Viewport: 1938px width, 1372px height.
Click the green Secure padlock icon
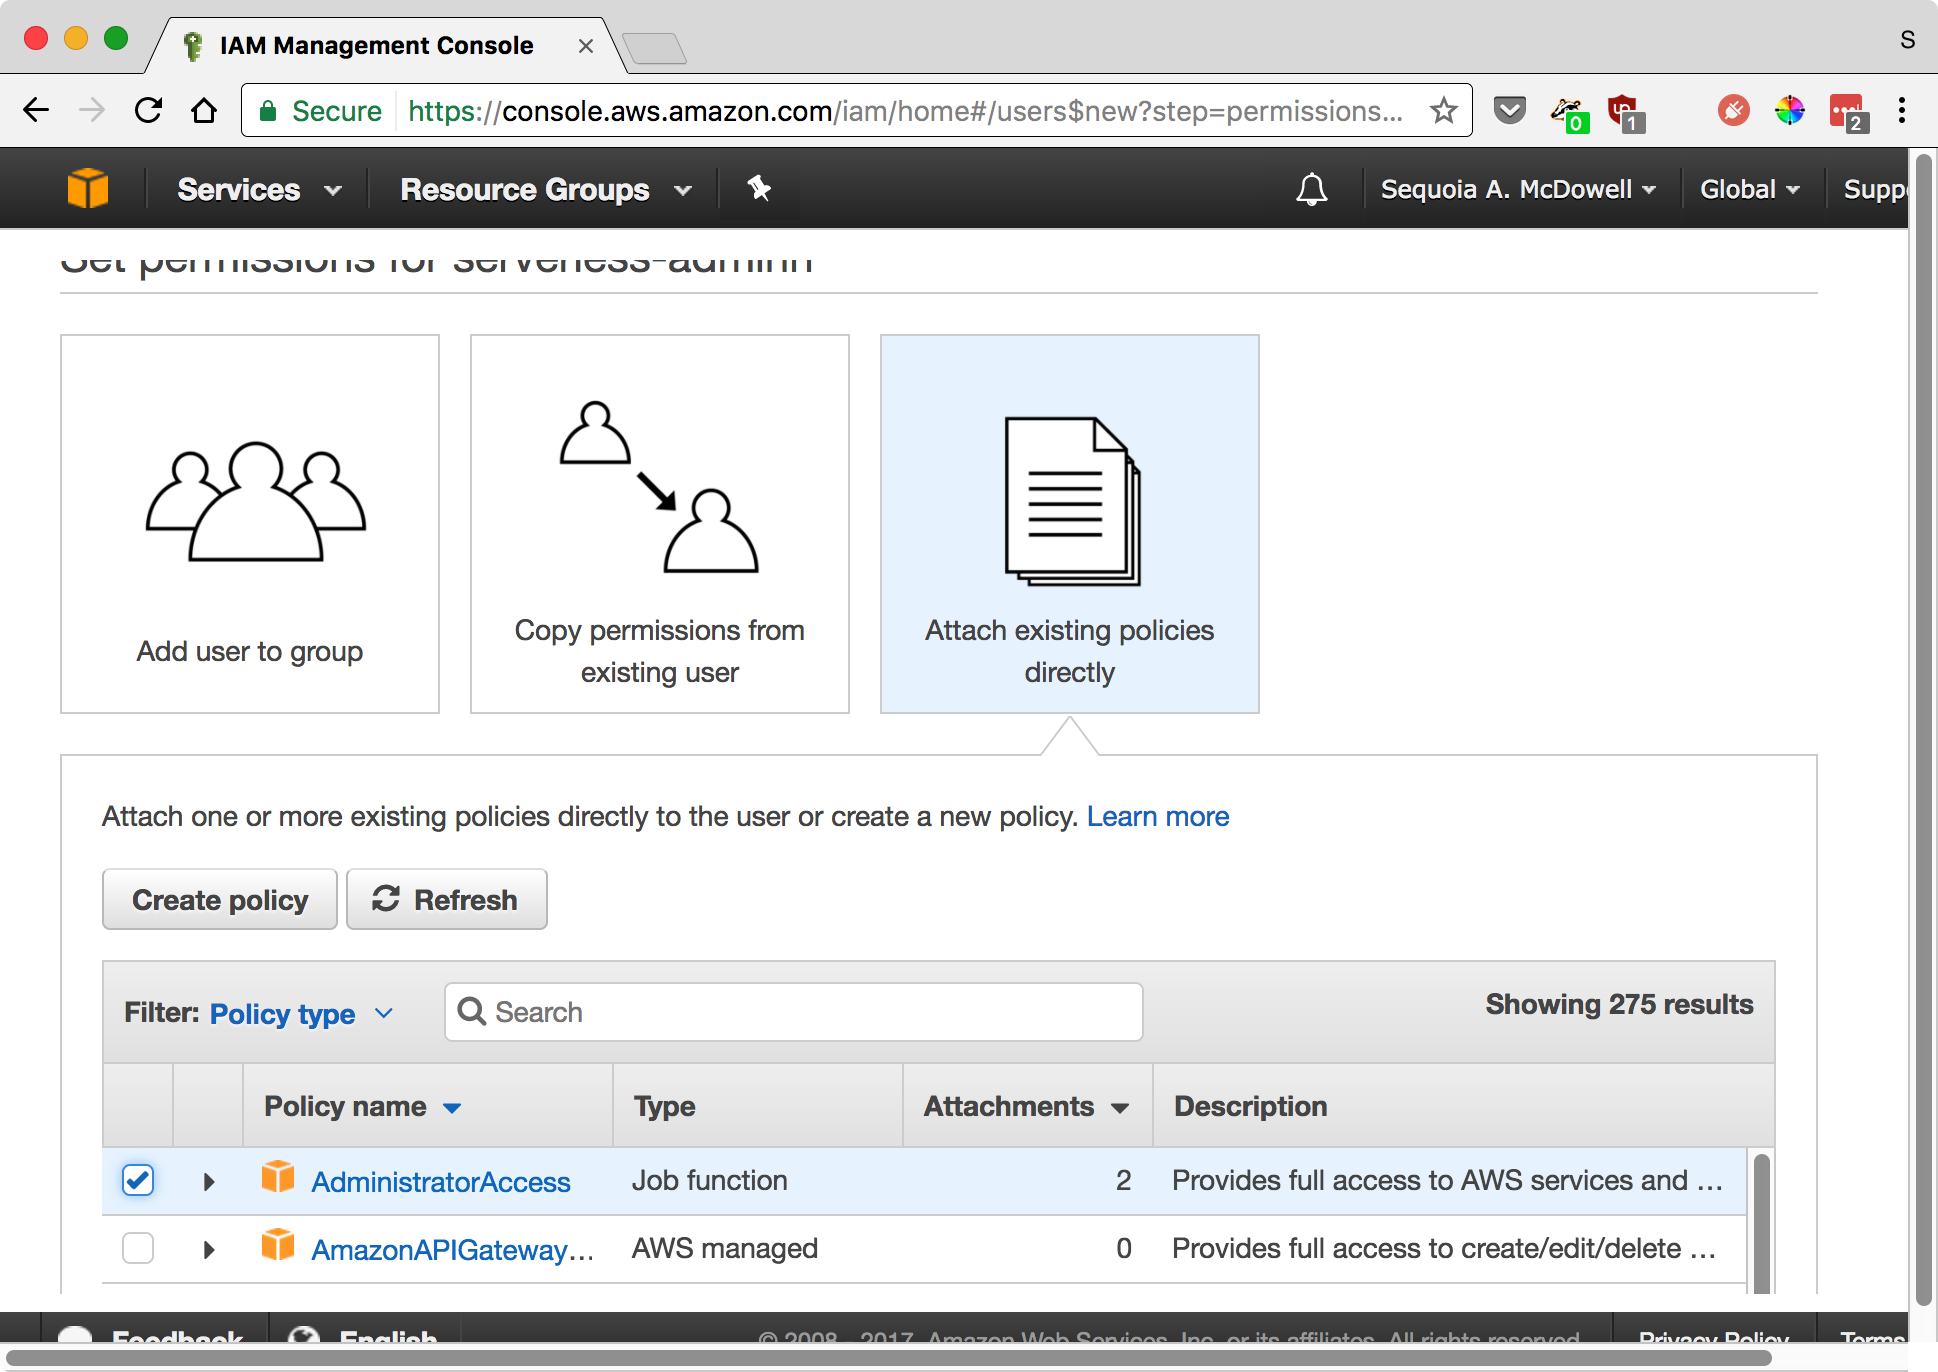tap(268, 111)
